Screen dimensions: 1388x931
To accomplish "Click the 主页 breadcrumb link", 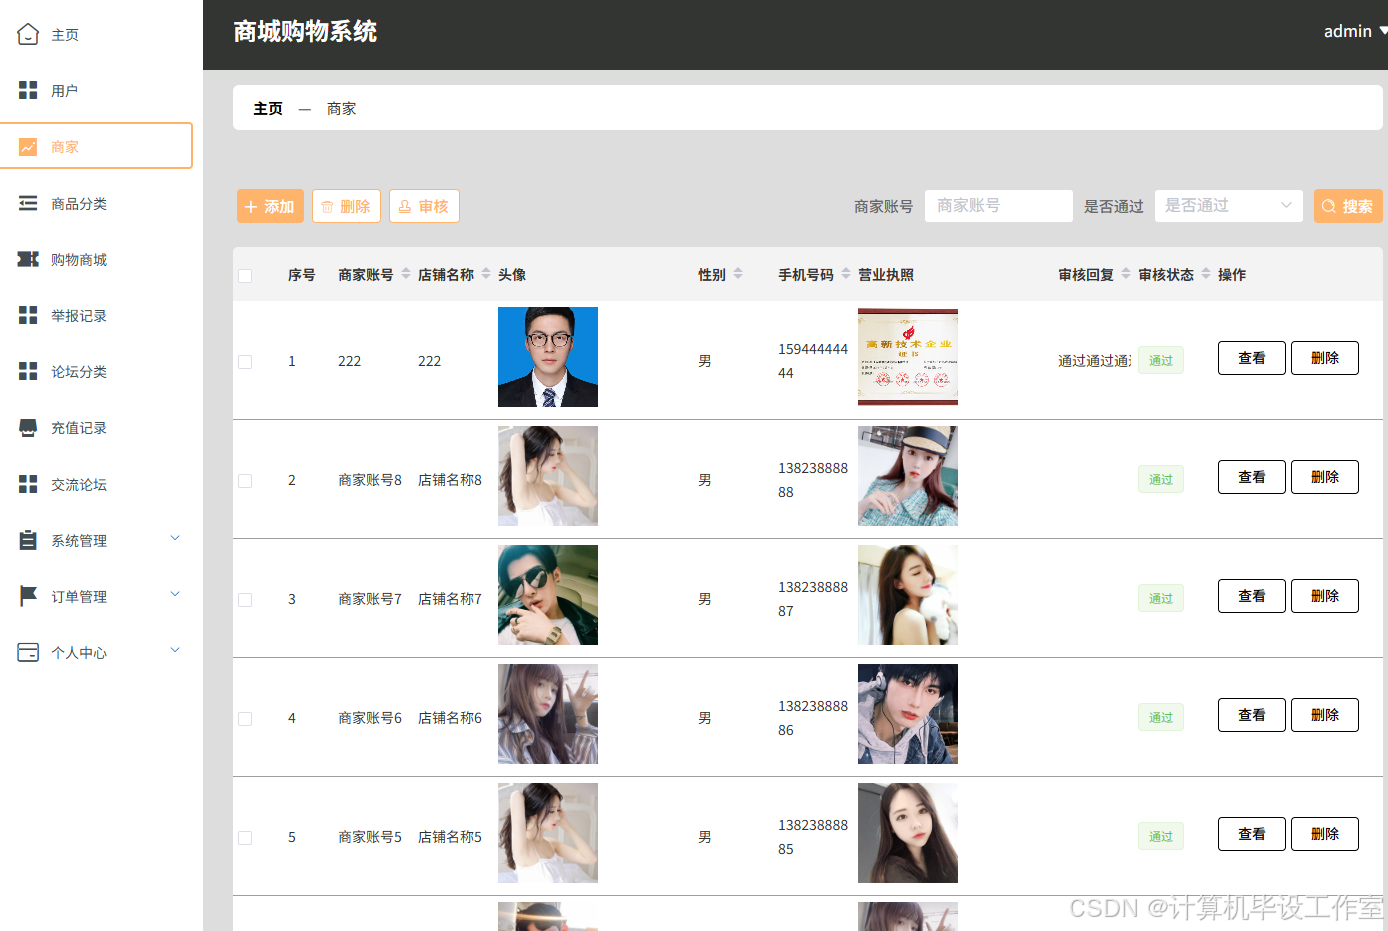I will tap(268, 108).
